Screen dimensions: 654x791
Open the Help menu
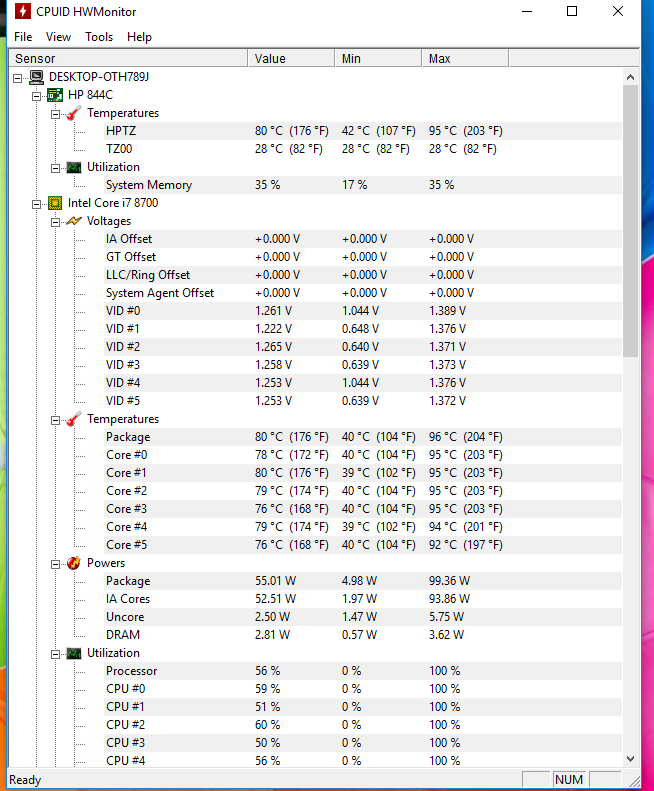(x=139, y=37)
